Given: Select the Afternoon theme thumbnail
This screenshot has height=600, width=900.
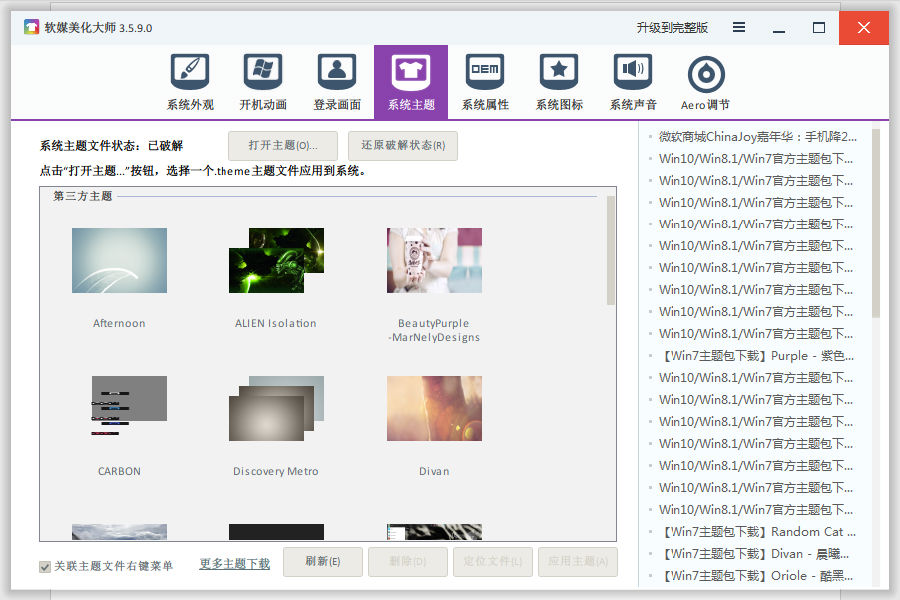Looking at the screenshot, I should point(119,261).
